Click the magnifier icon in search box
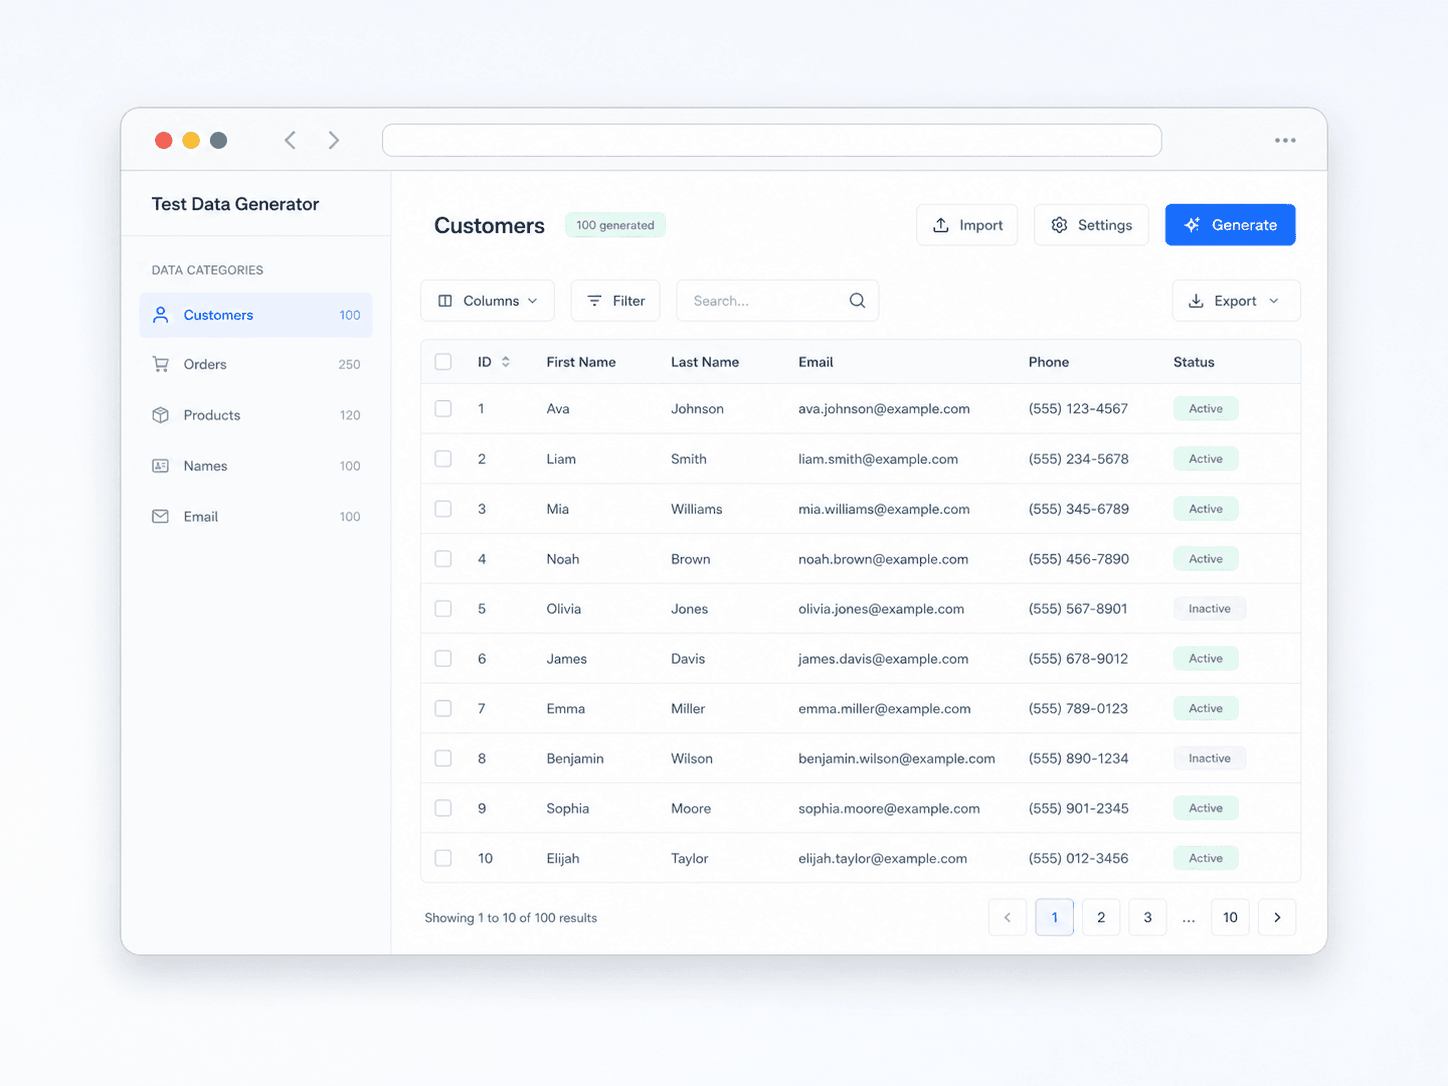 (857, 300)
